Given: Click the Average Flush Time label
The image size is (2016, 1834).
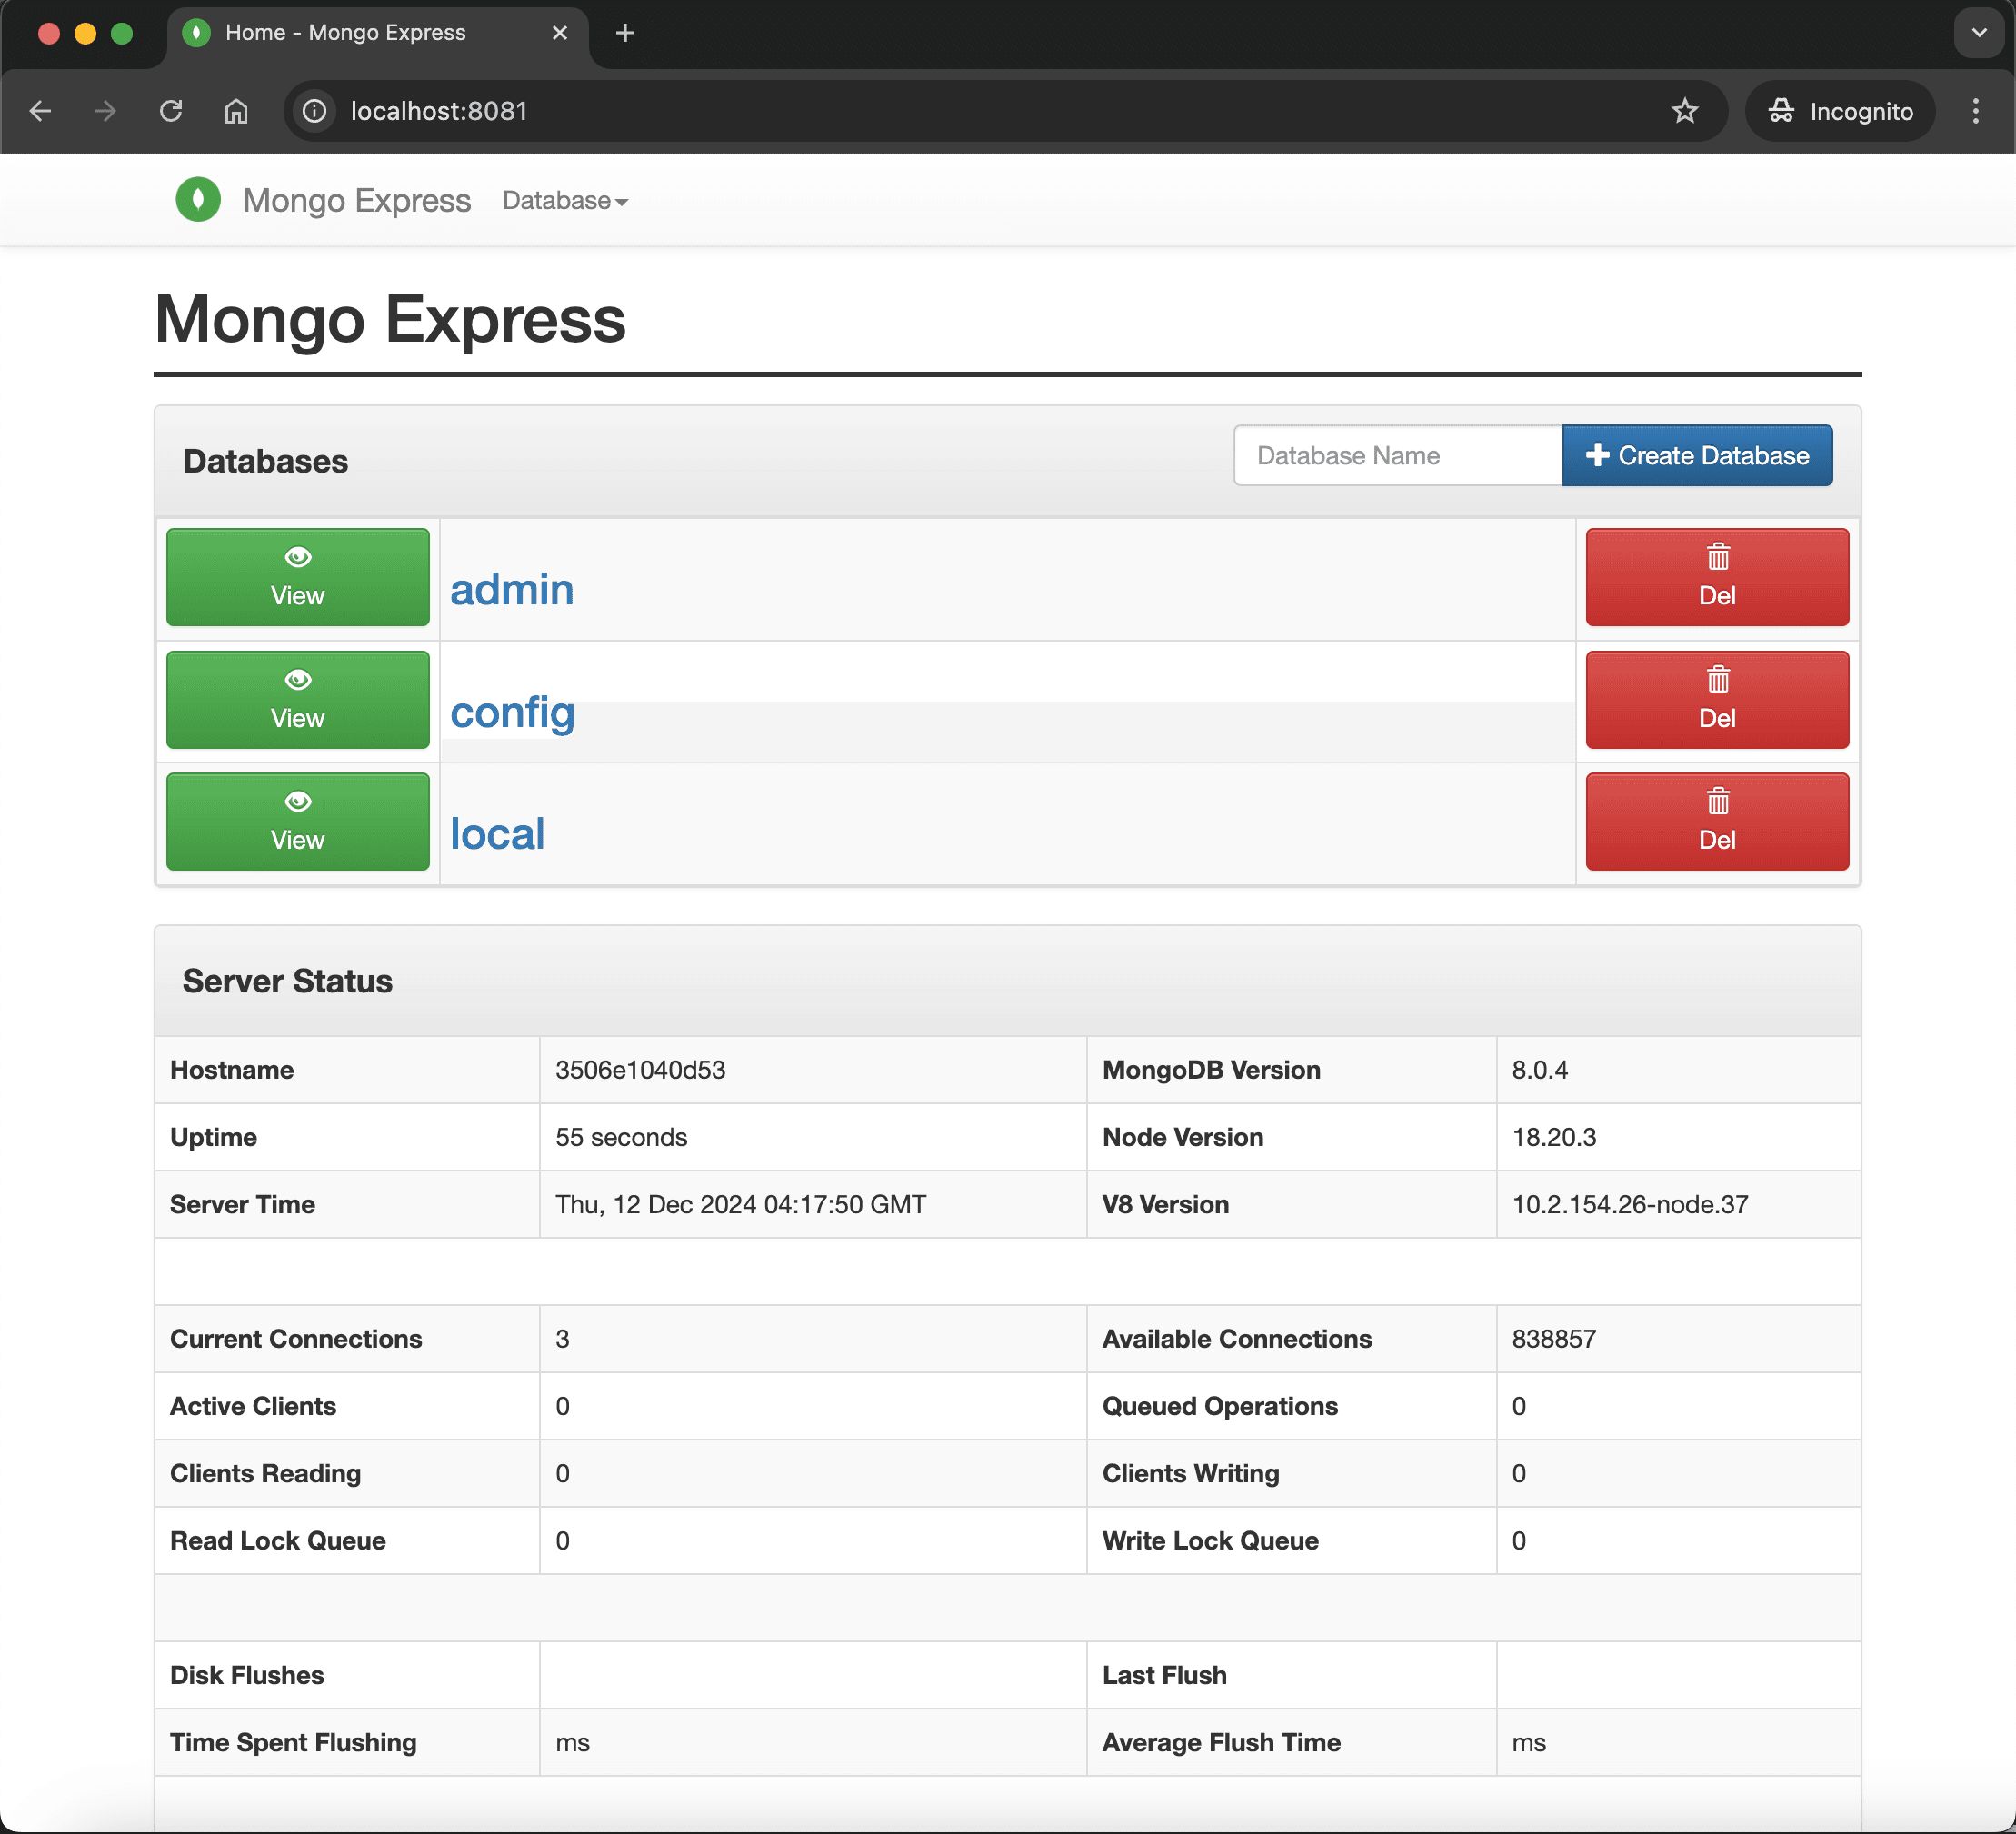Looking at the screenshot, I should [x=1221, y=1743].
